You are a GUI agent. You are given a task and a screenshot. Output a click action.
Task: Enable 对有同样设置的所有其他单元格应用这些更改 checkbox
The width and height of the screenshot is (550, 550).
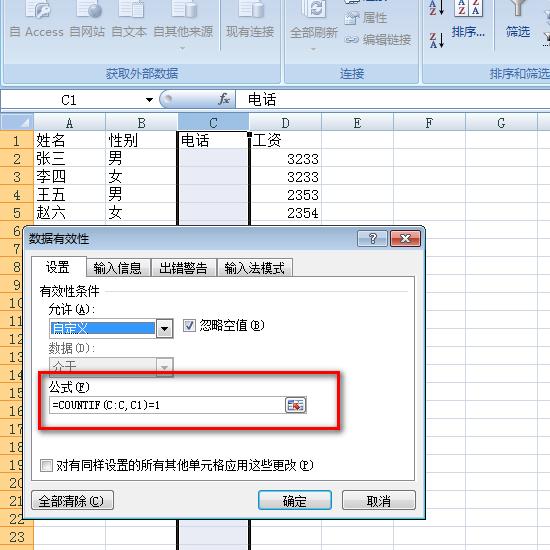coord(46,465)
